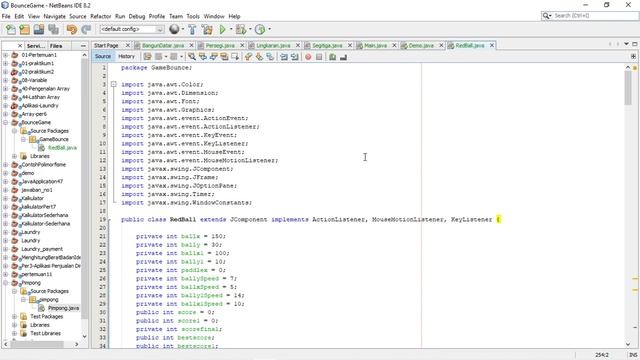The image size is (640, 360).
Task: Close the RedBall.java tab
Action: (492, 45)
